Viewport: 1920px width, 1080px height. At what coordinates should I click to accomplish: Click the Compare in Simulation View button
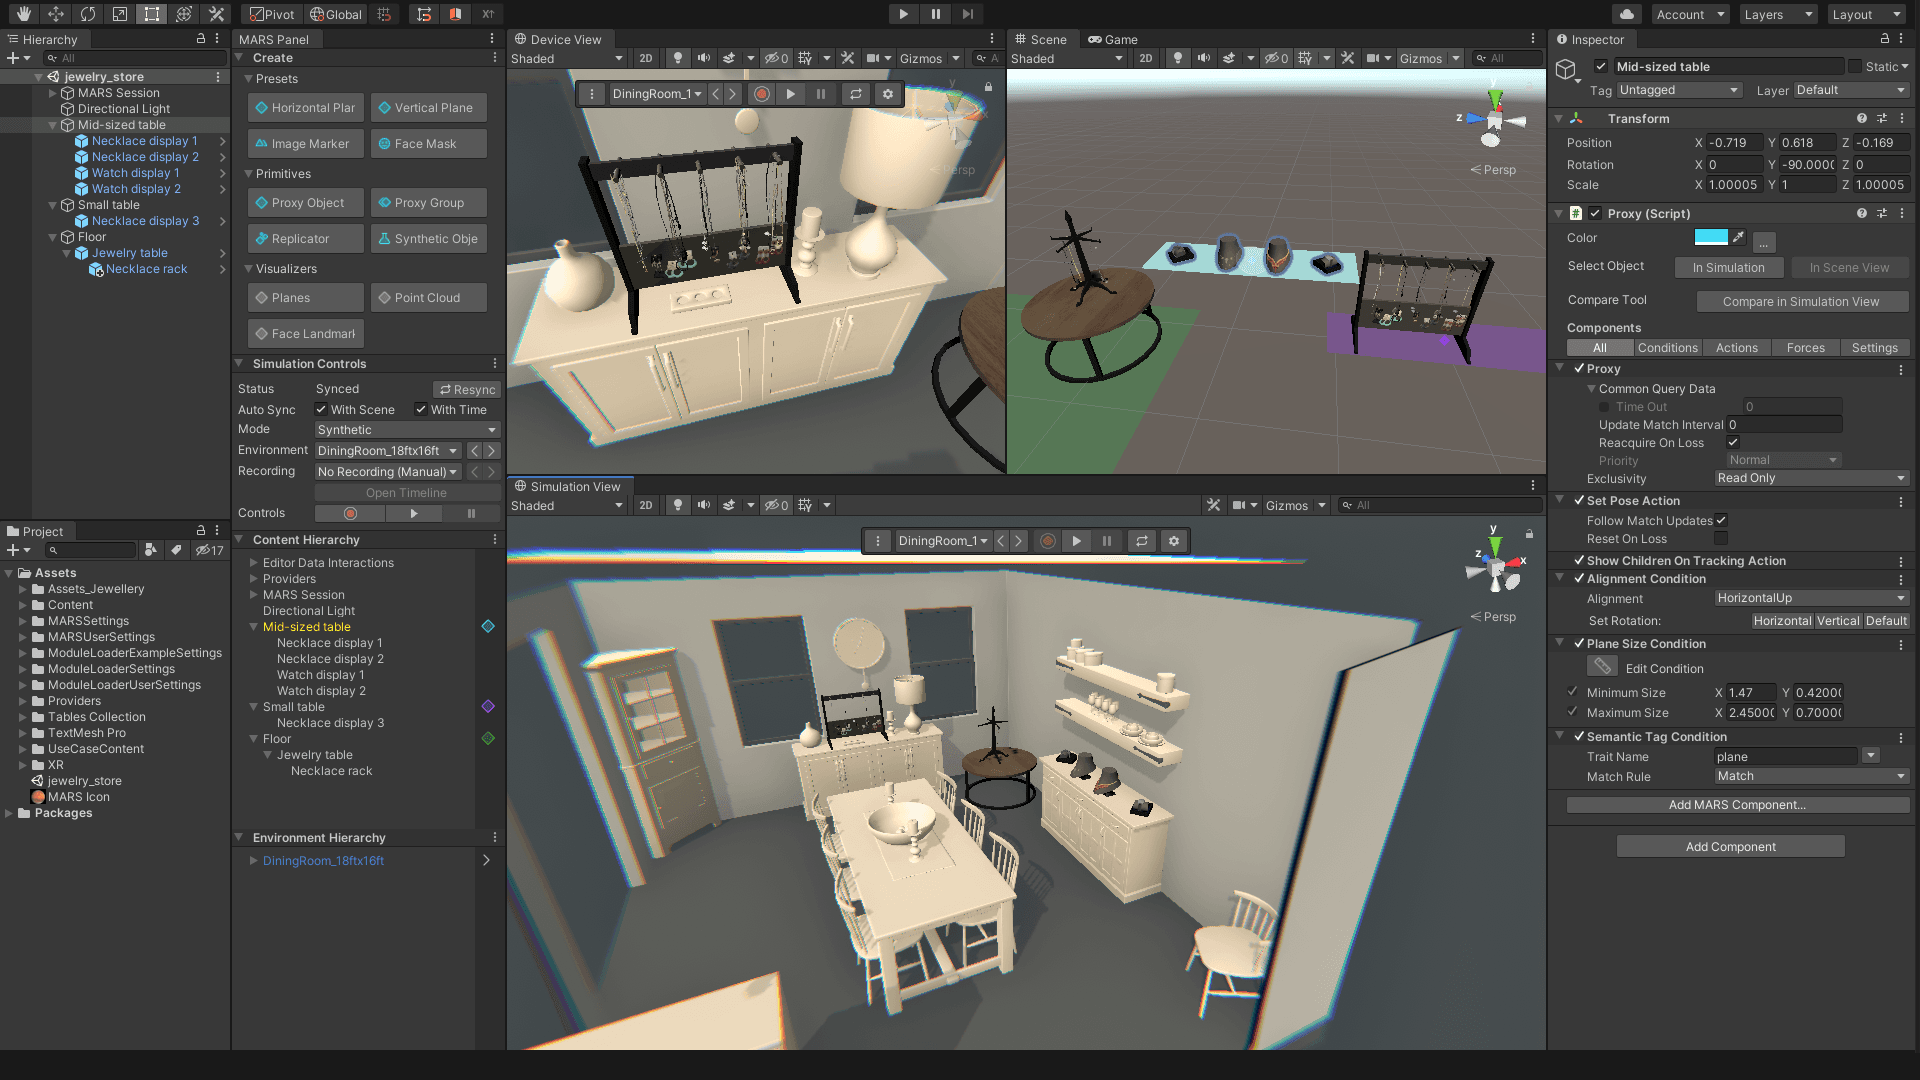pyautogui.click(x=1803, y=301)
